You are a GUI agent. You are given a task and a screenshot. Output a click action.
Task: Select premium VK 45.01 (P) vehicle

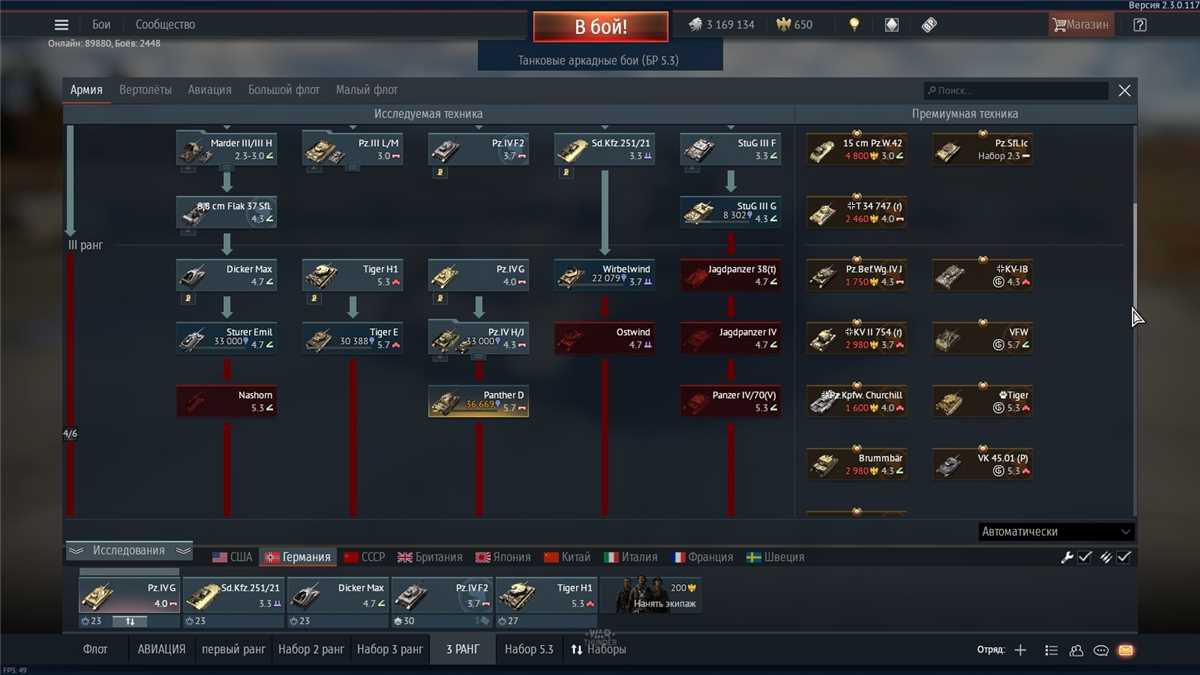pos(983,464)
